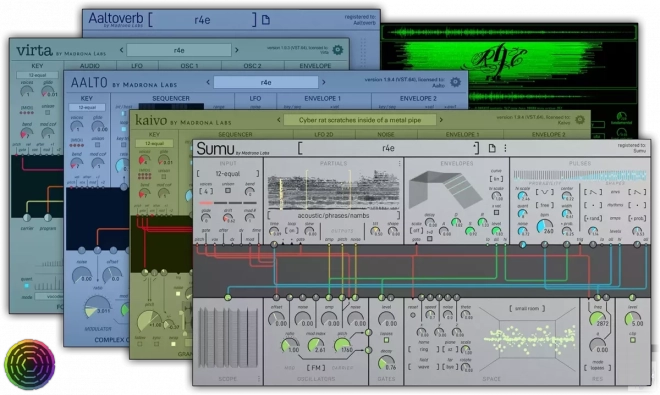Click the Sumu r4e preset name field
This screenshot has height=395, width=660.
pos(388,148)
